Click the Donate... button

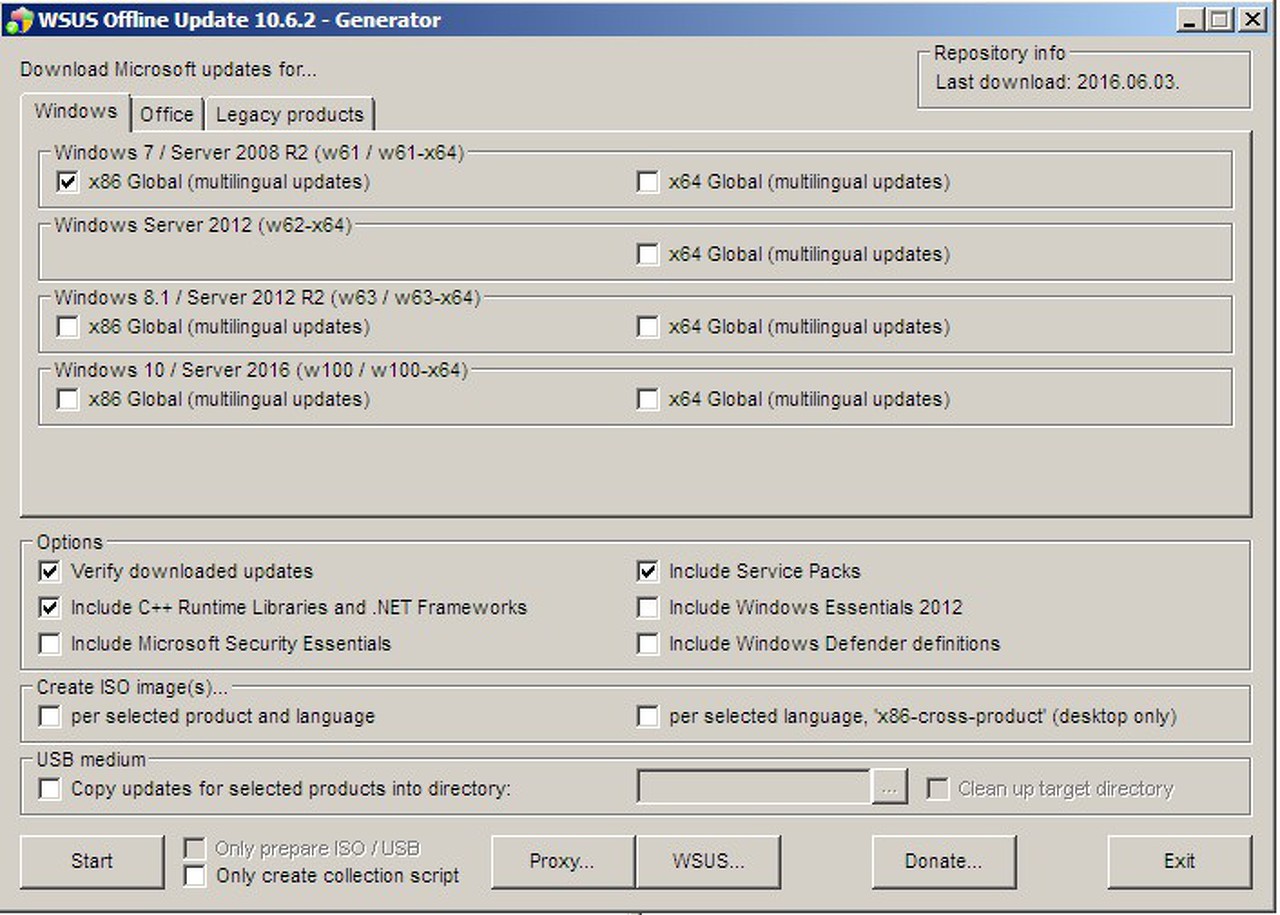[x=943, y=861]
